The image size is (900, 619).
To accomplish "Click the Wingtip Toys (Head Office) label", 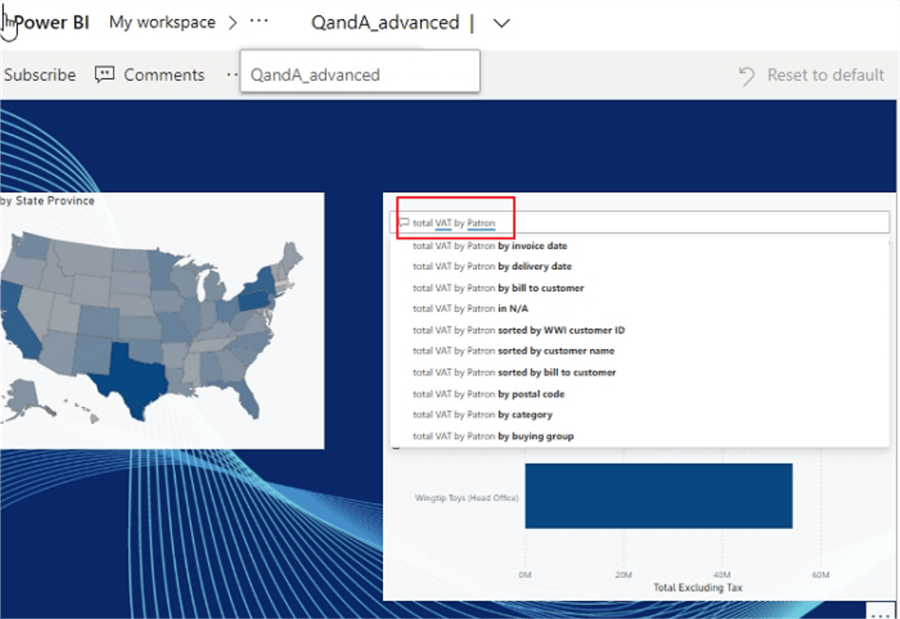I will [467, 498].
